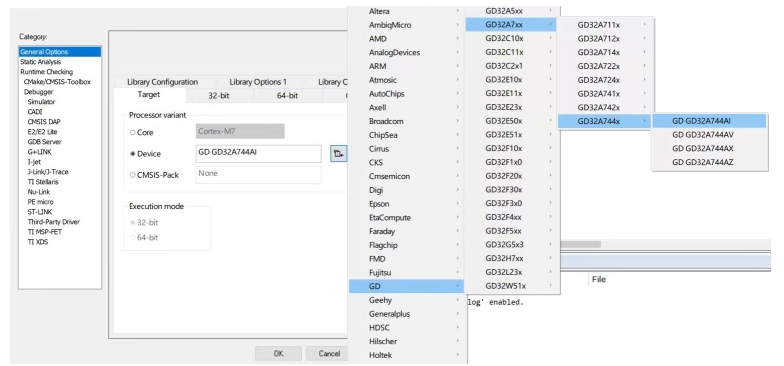Viewport: 784px width, 366px height.
Task: Open the GD32F4xx family submenu
Action: coord(511,217)
